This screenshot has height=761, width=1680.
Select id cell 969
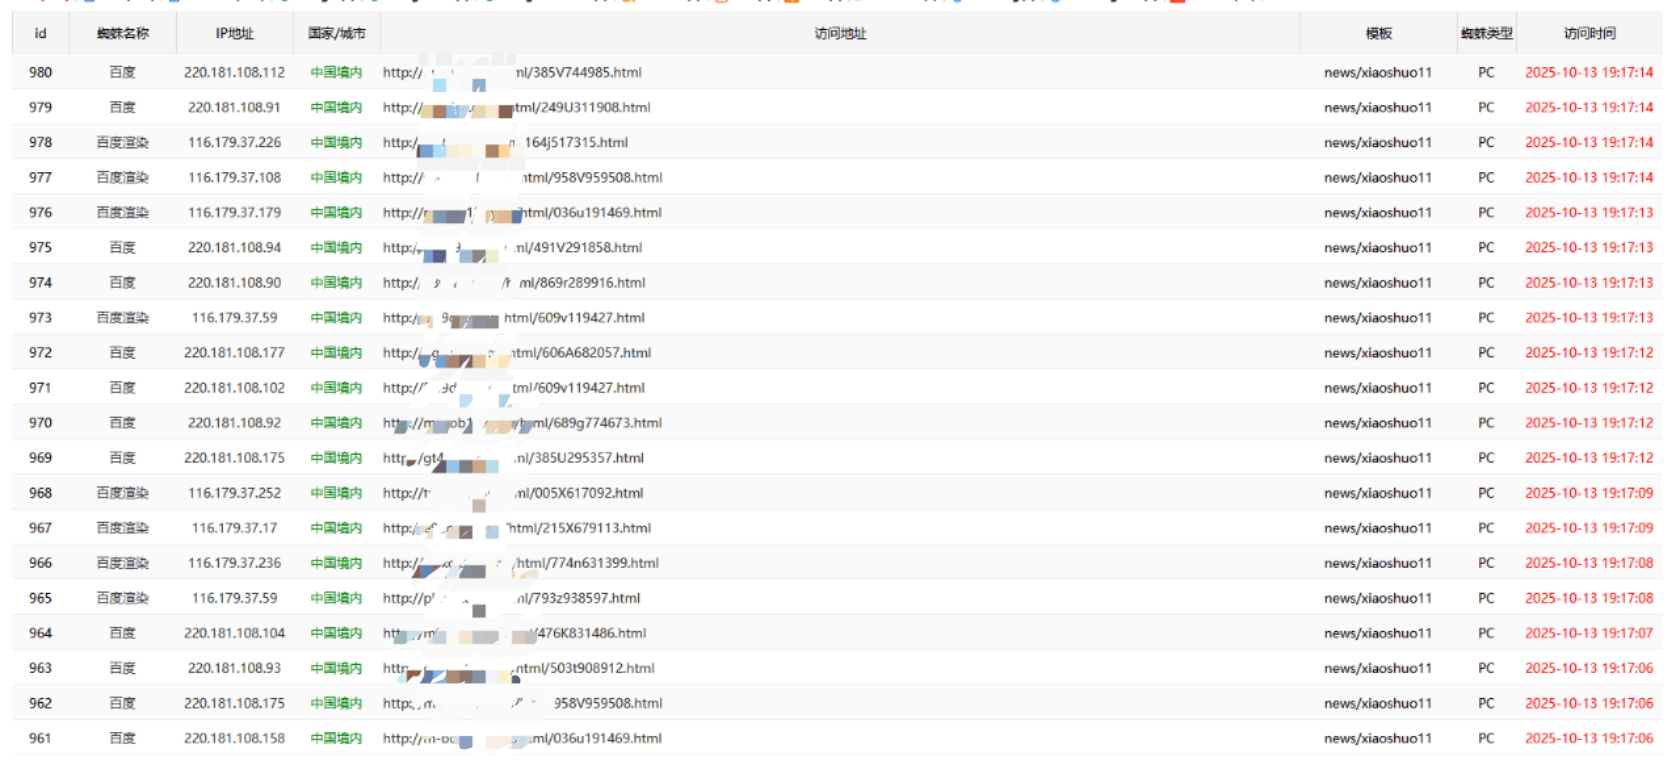tap(40, 458)
